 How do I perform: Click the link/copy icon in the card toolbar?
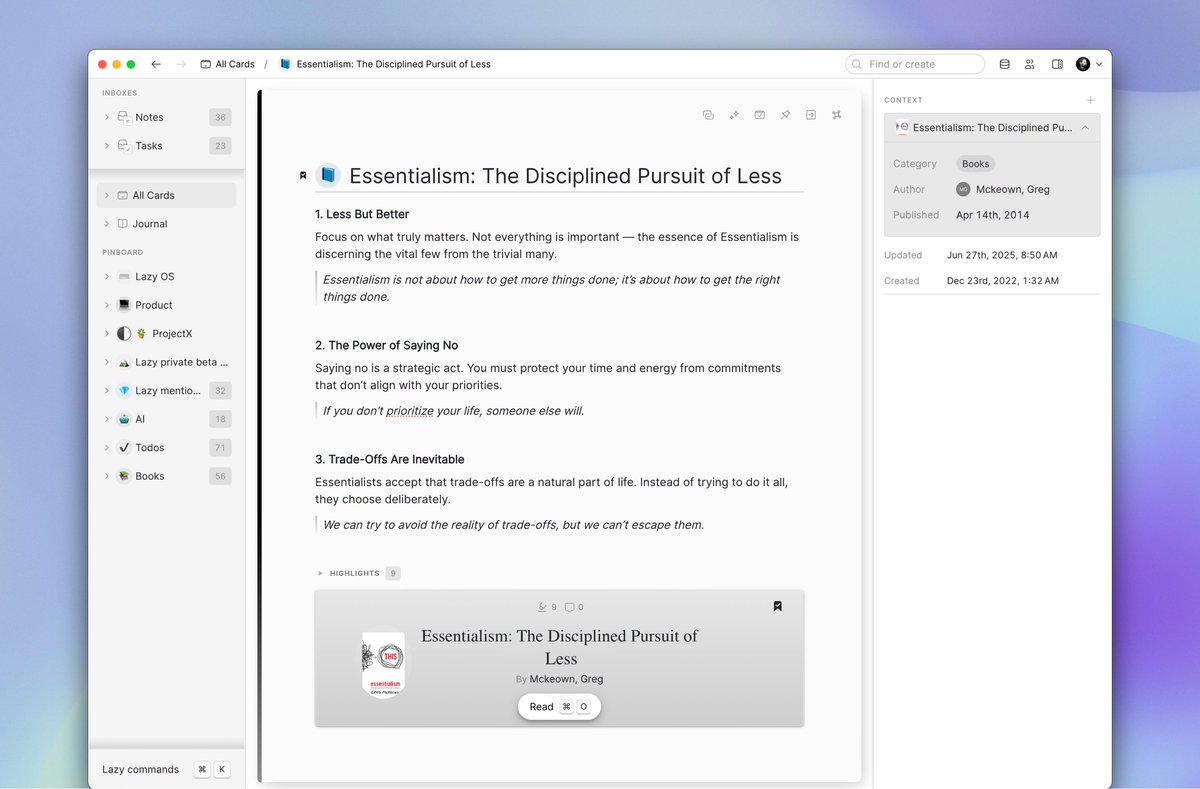point(708,115)
